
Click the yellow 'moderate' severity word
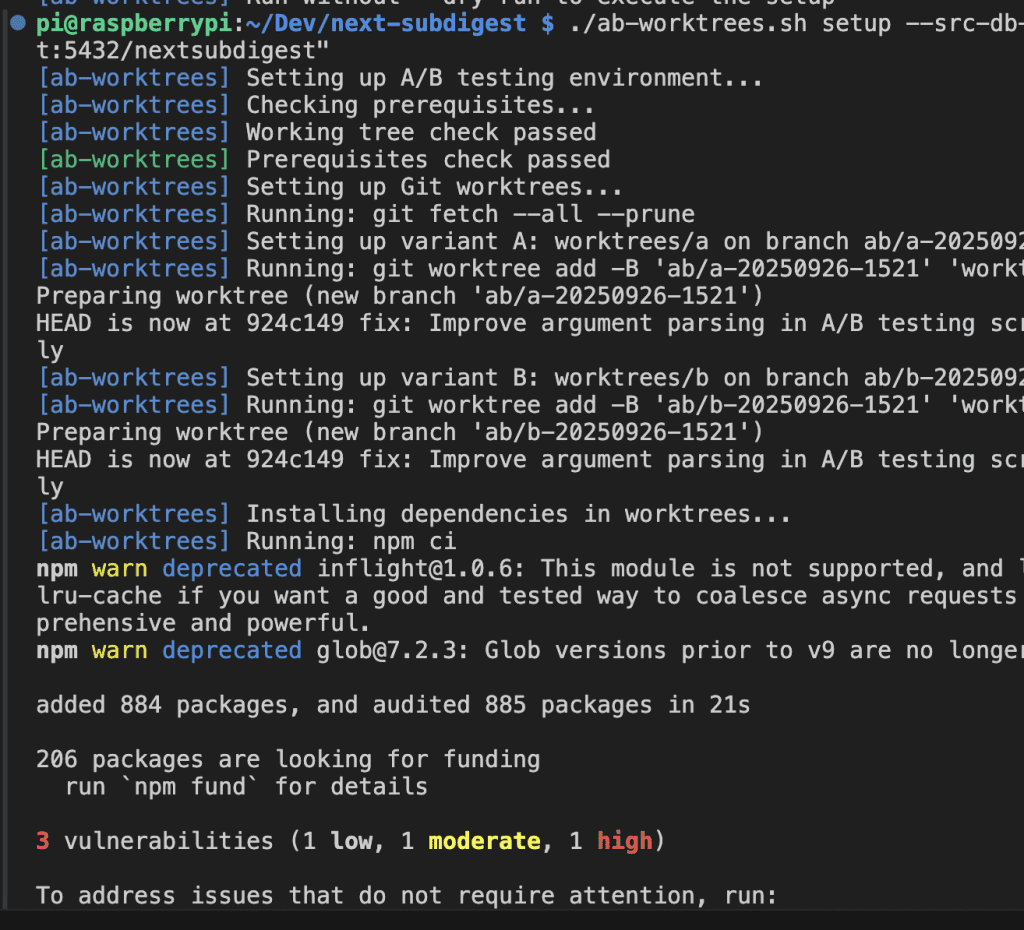(484, 841)
